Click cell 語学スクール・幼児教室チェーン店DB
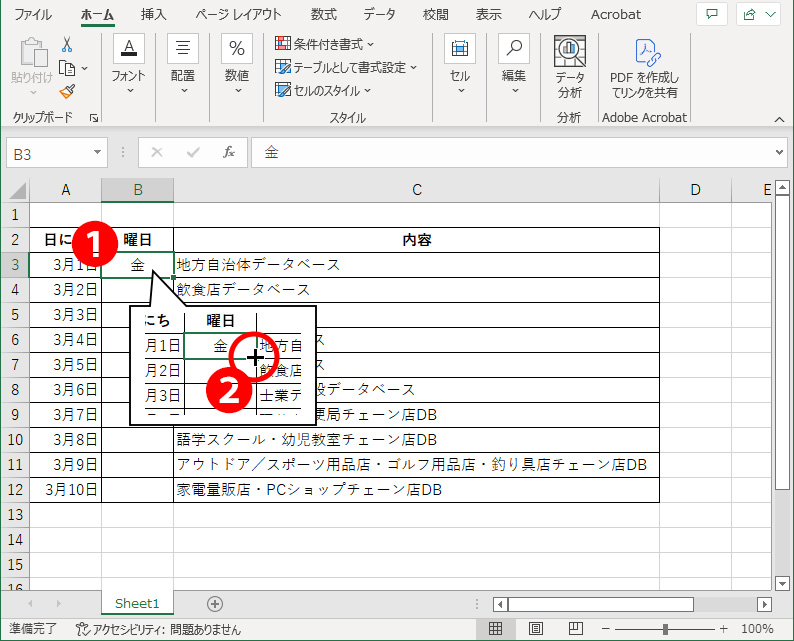 [x=416, y=439]
